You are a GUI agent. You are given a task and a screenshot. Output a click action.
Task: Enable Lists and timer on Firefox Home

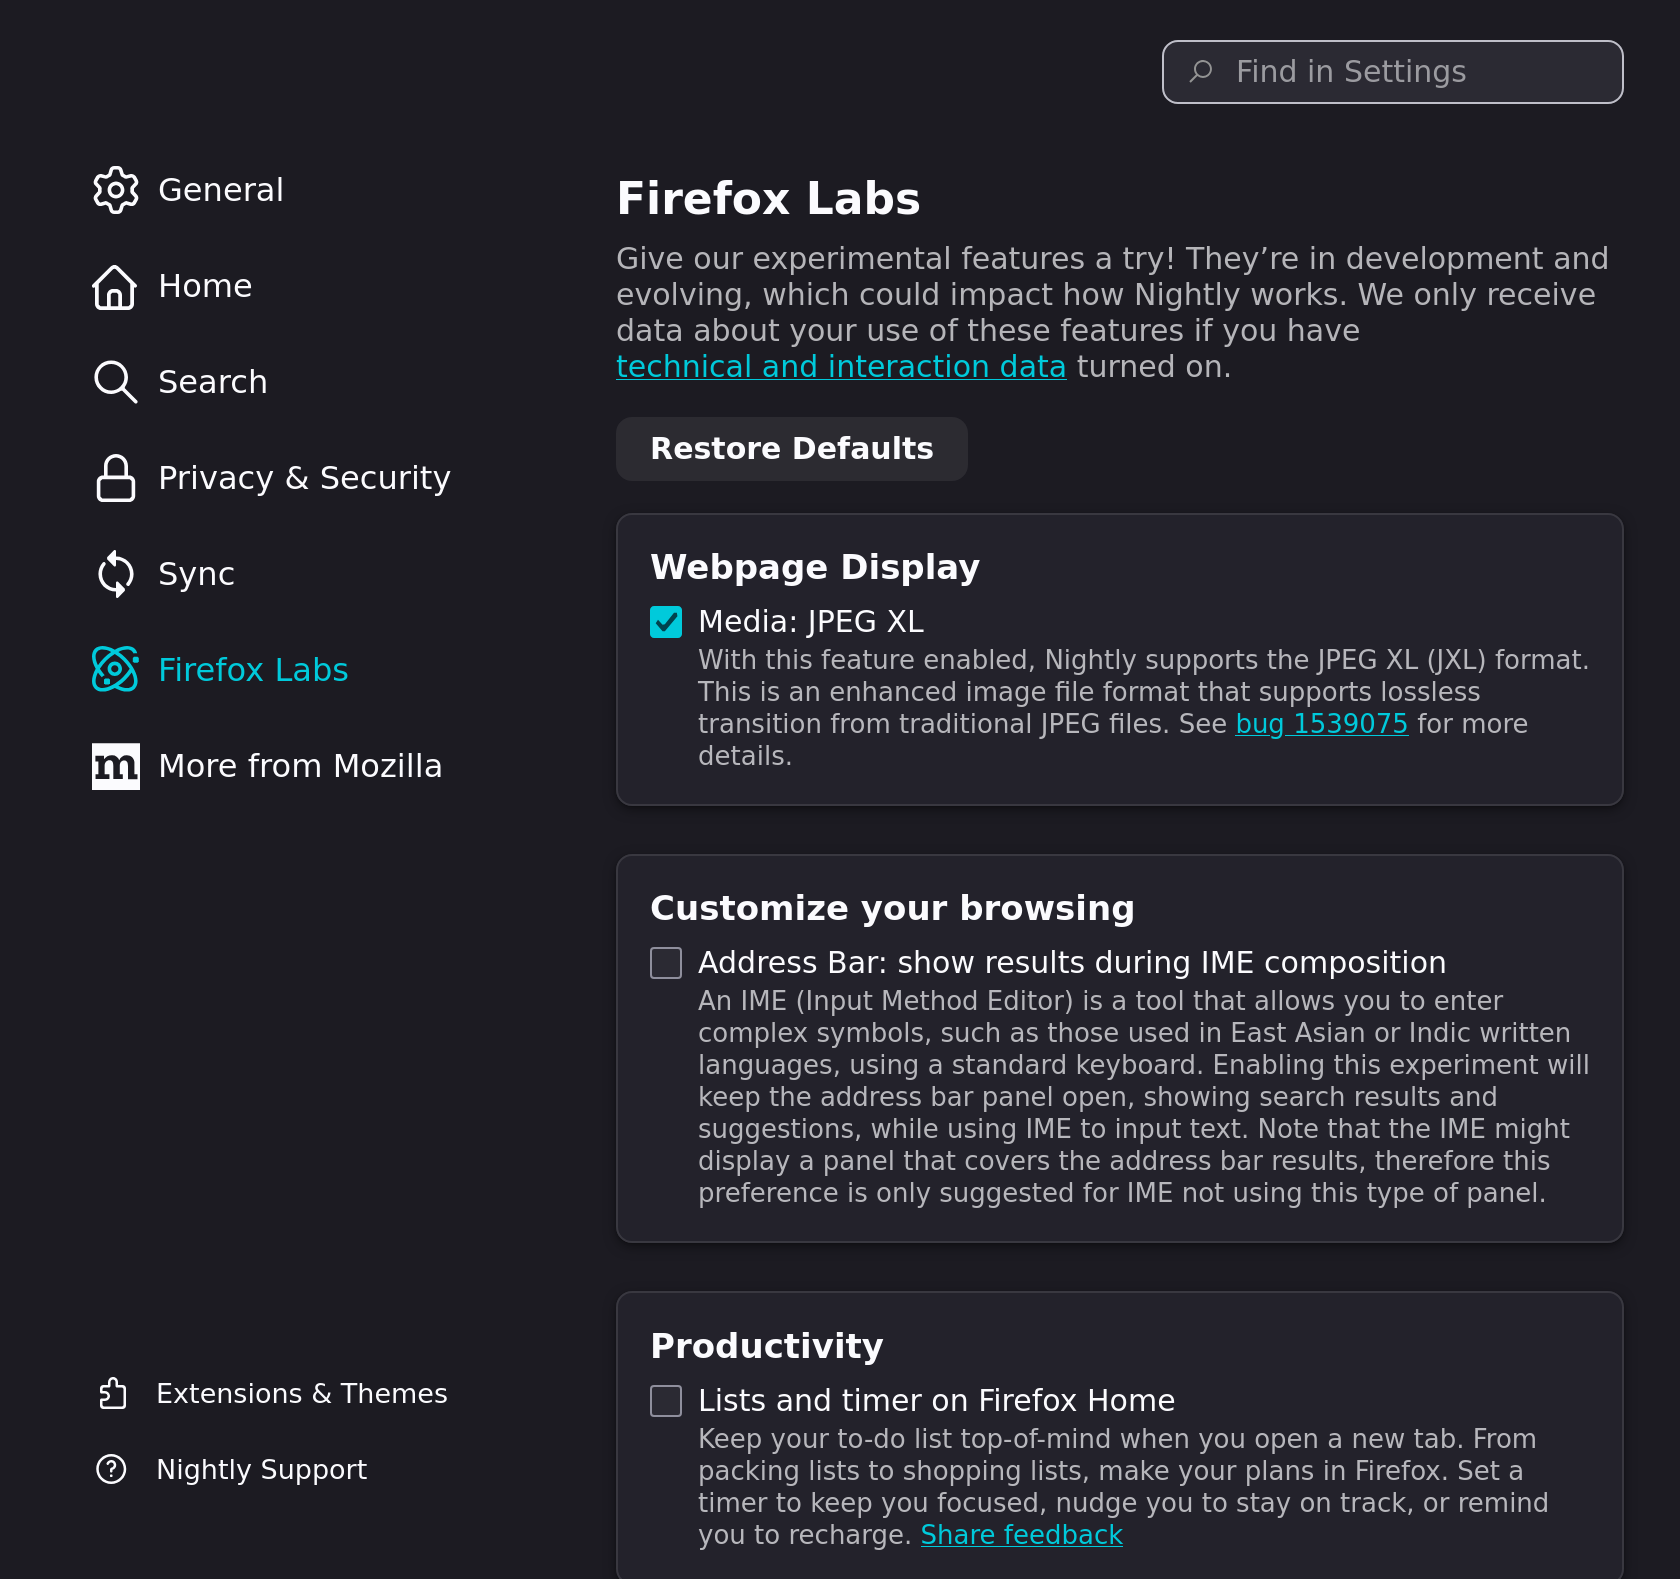coord(666,1401)
